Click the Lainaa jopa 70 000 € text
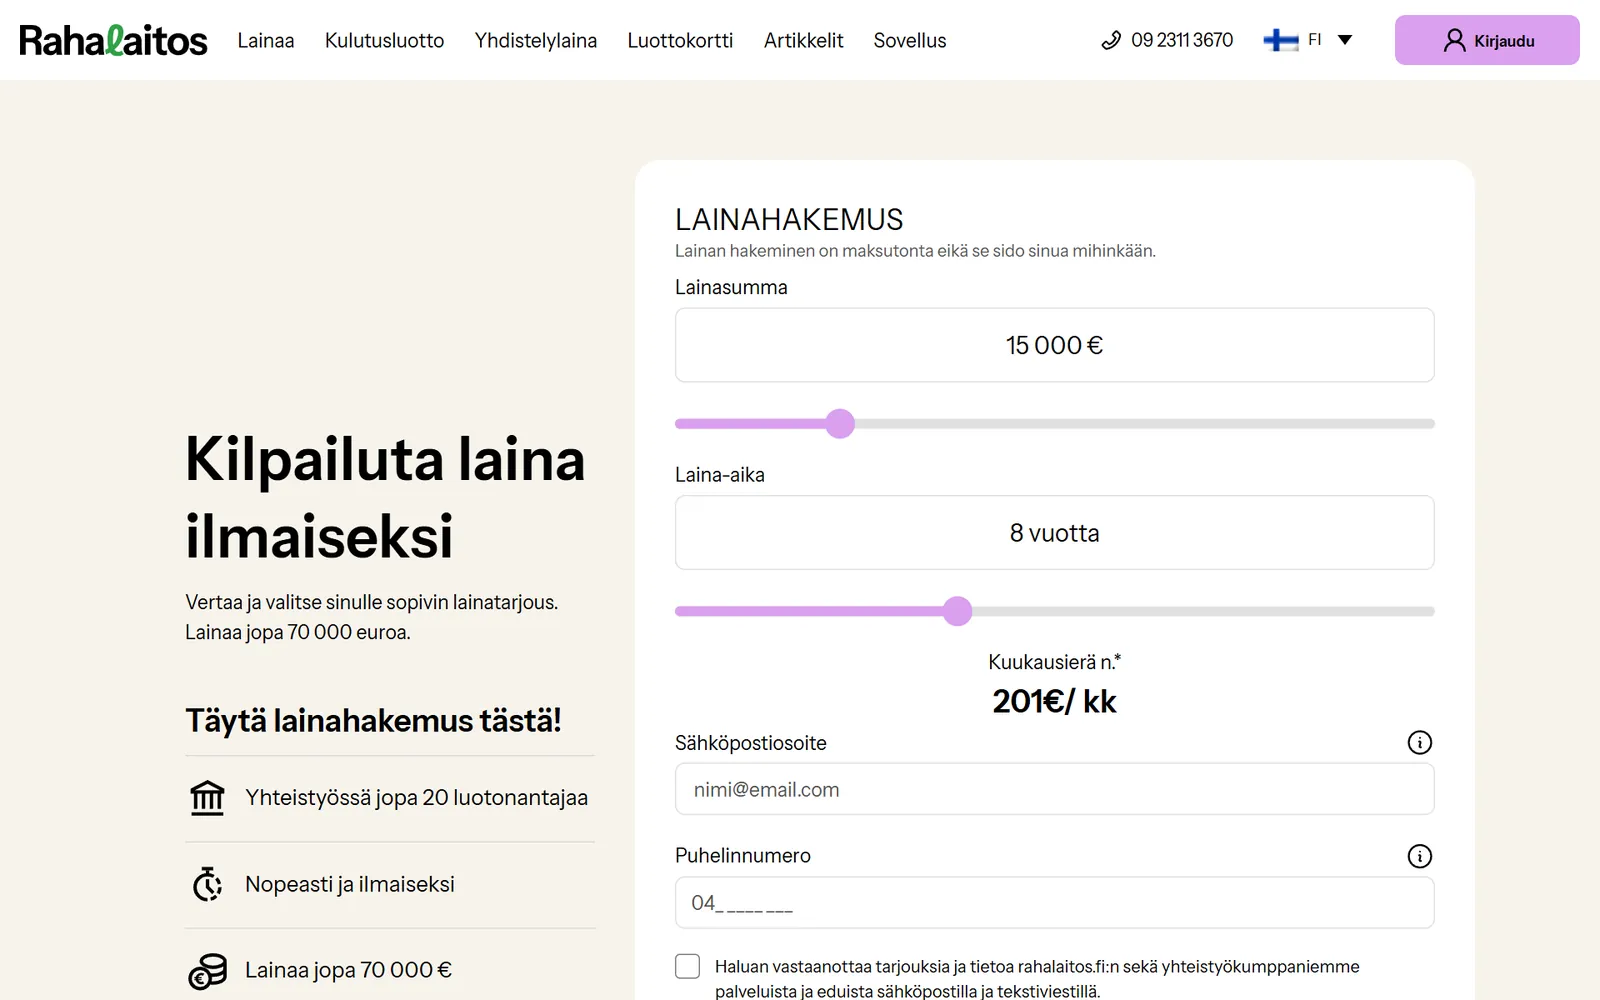The image size is (1600, 1000). click(x=348, y=970)
